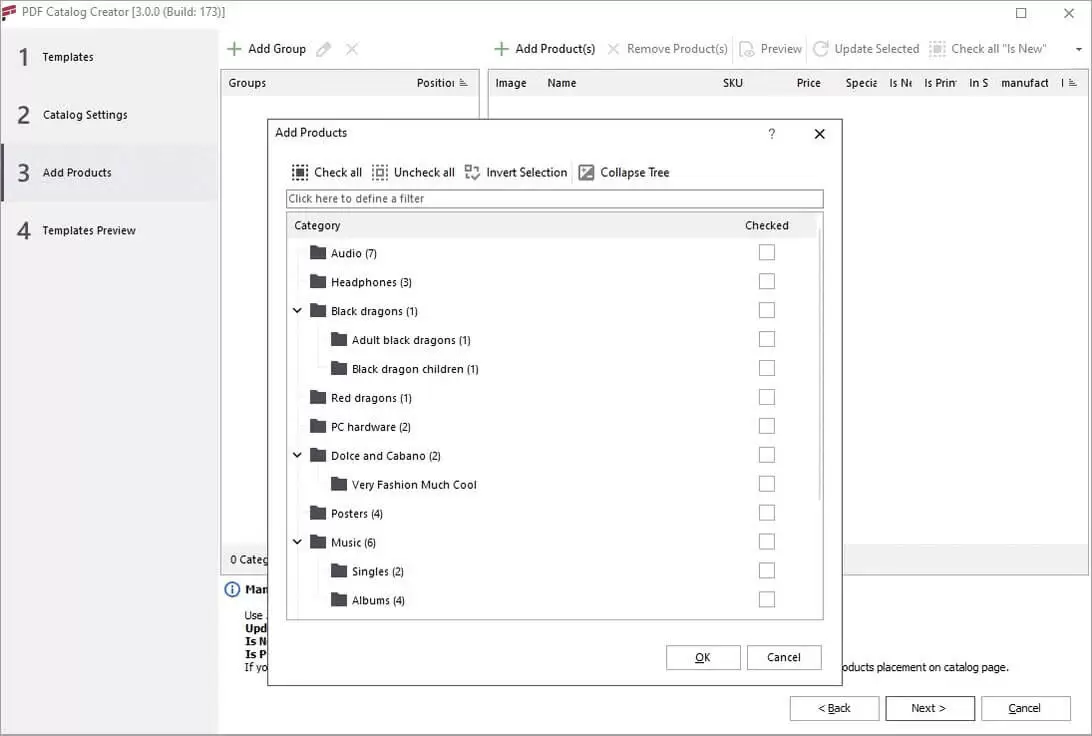Click the Add Group plus icon
Image resolution: width=1092 pixels, height=736 pixels.
tap(234, 49)
